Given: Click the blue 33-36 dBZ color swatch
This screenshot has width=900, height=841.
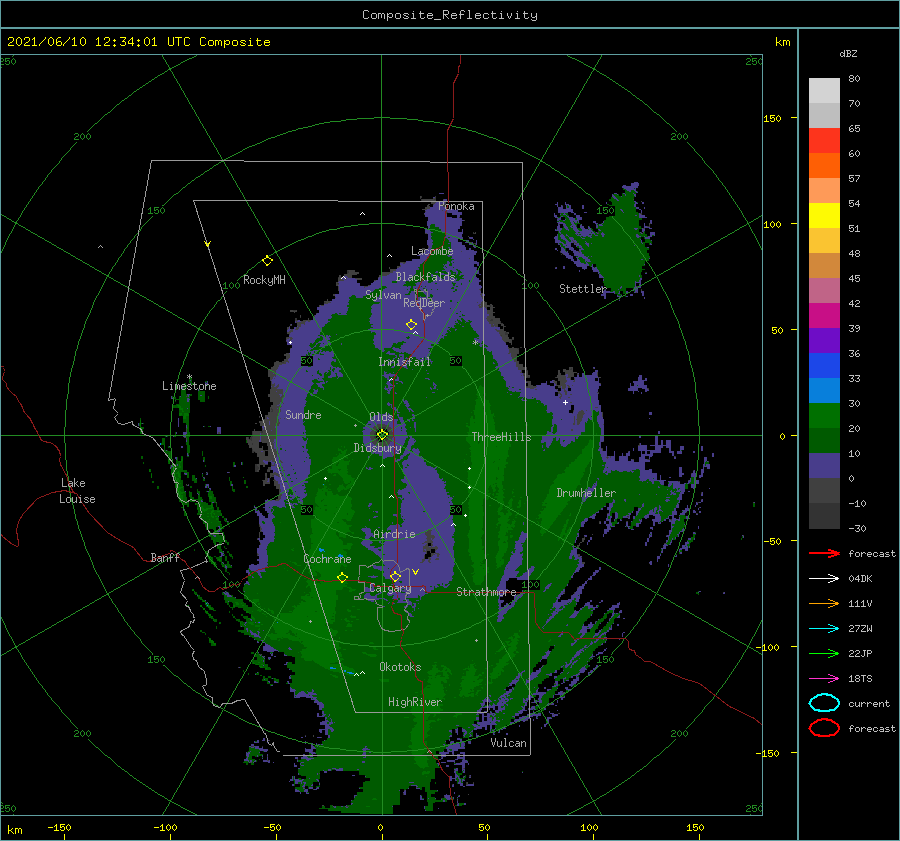Looking at the screenshot, I should pos(824,366).
